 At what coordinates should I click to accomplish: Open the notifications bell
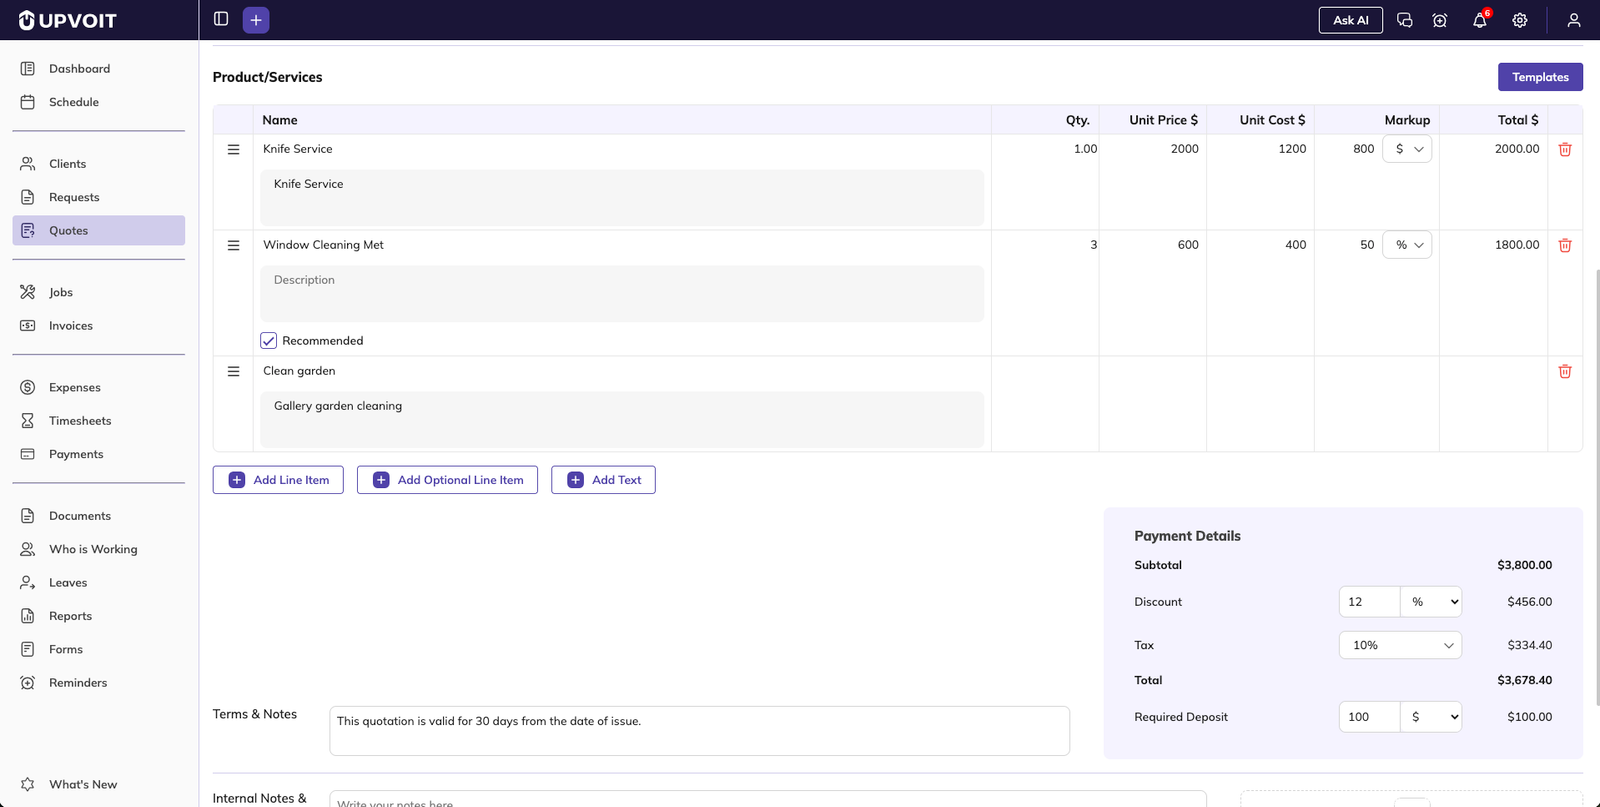point(1479,20)
